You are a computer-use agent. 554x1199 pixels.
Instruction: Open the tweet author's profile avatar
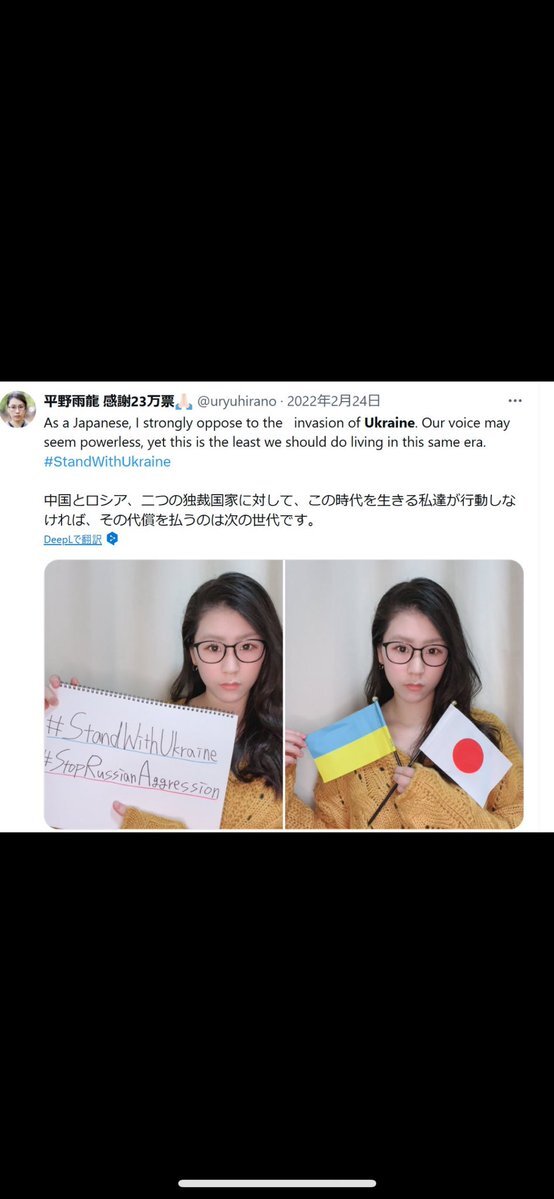point(18,409)
